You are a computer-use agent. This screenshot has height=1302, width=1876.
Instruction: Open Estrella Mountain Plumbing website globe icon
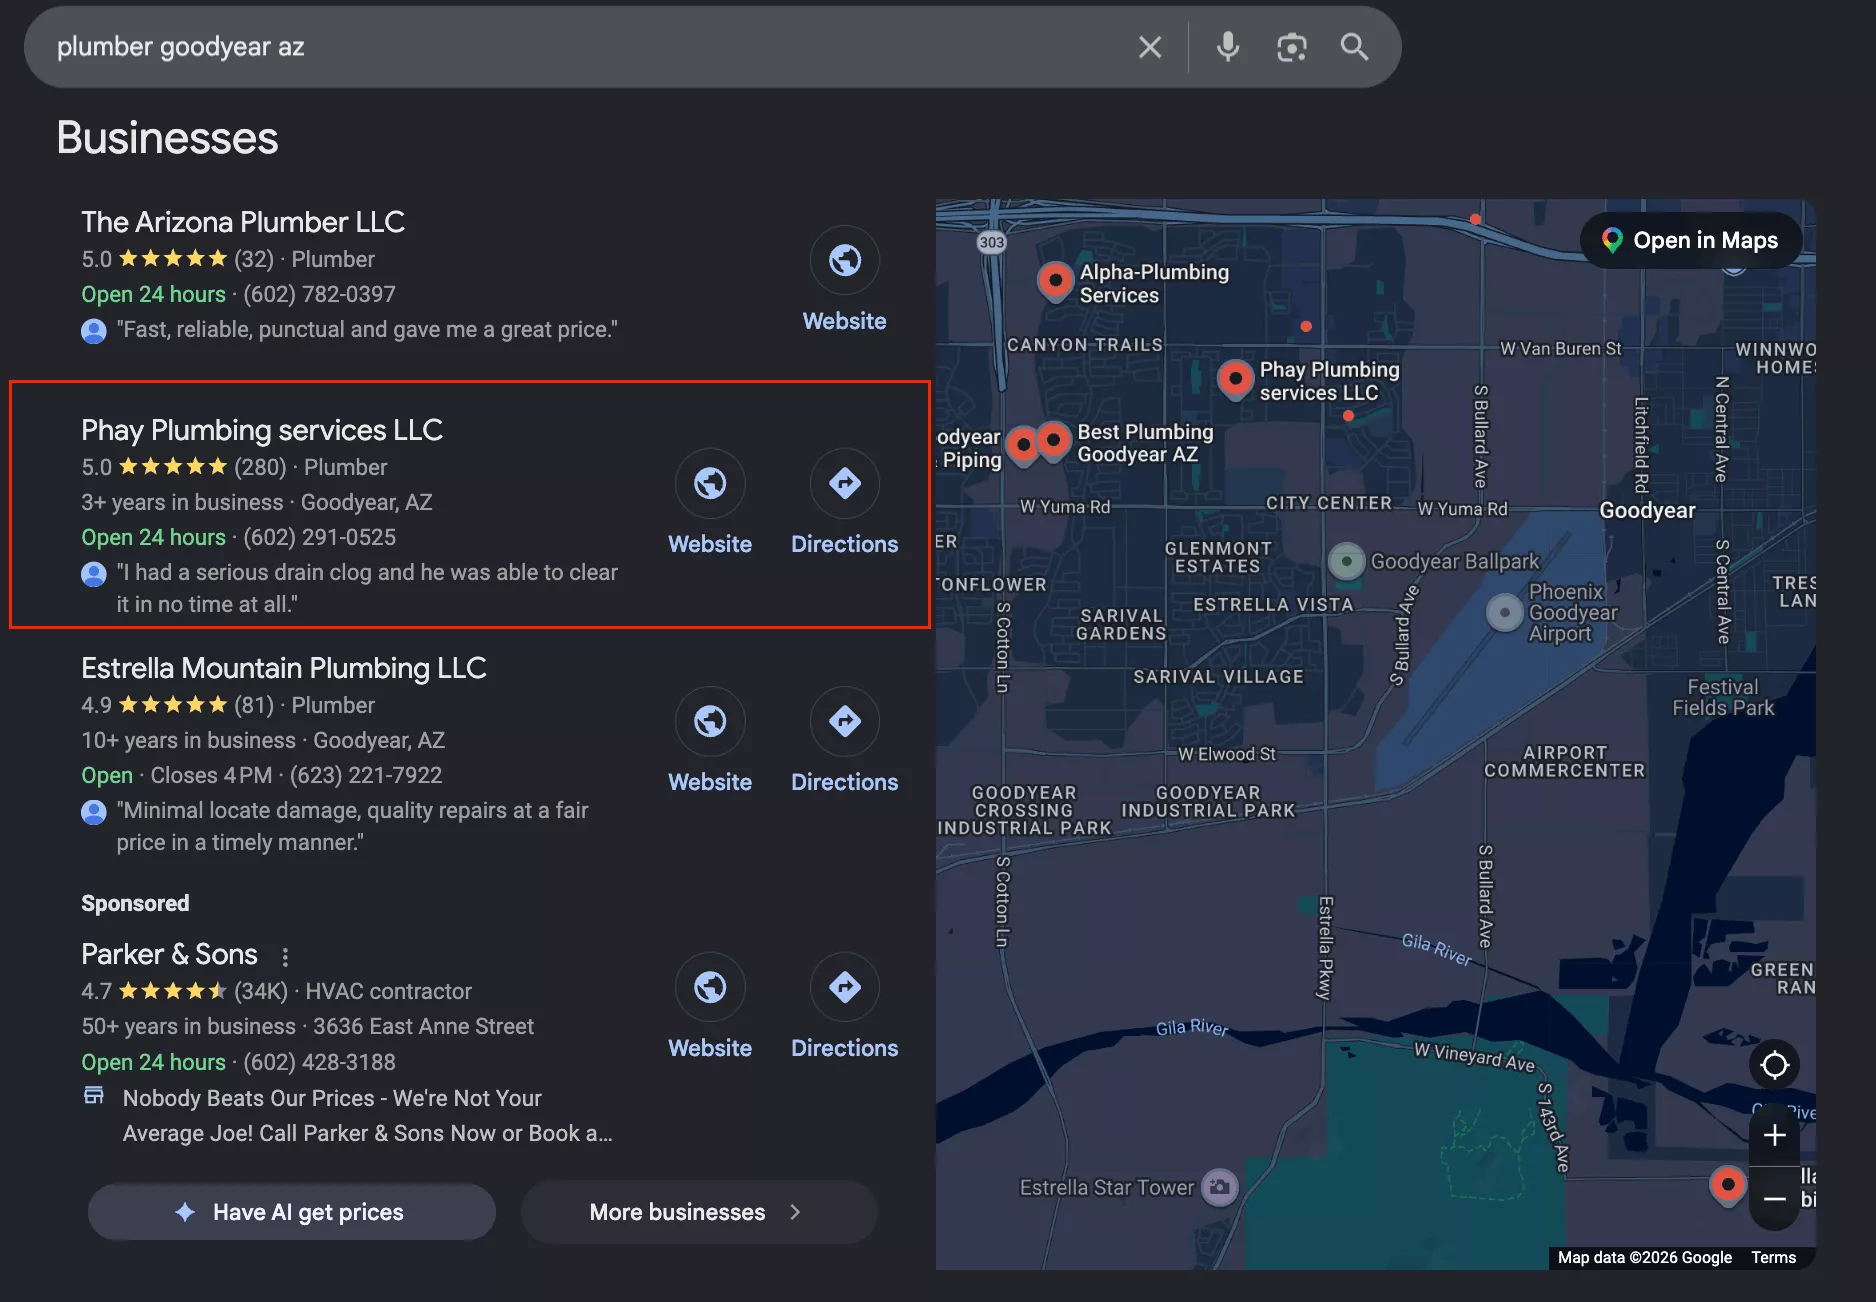pyautogui.click(x=710, y=721)
